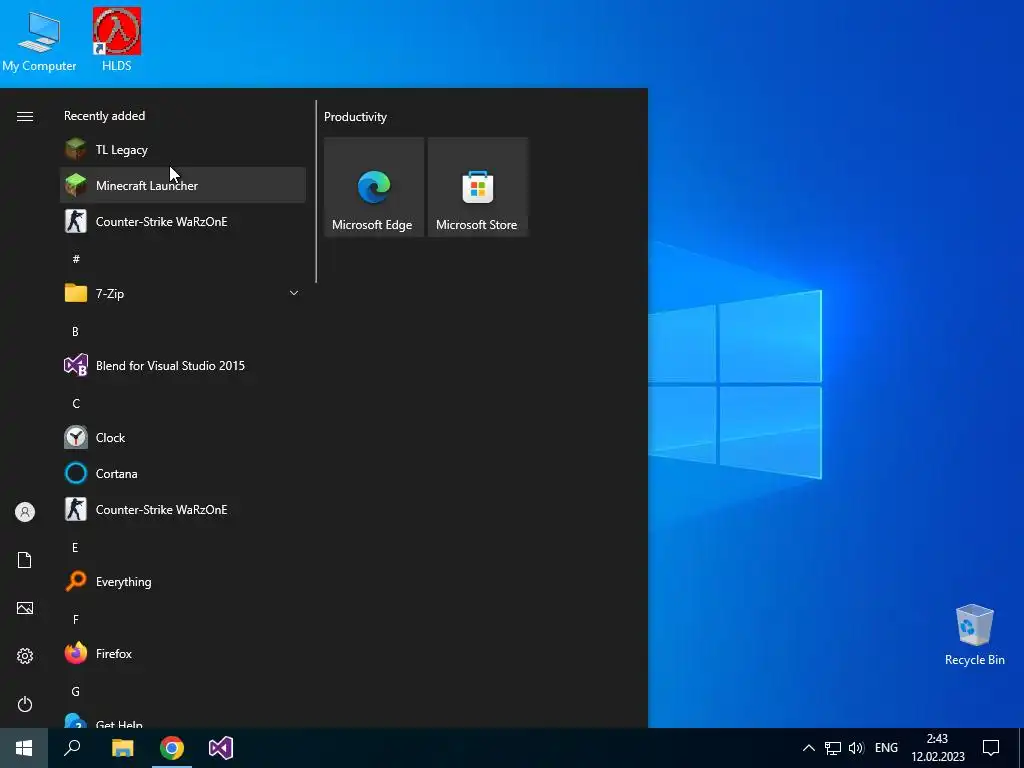This screenshot has height=768, width=1024.
Task: Open the user account icon
Action: (x=25, y=512)
